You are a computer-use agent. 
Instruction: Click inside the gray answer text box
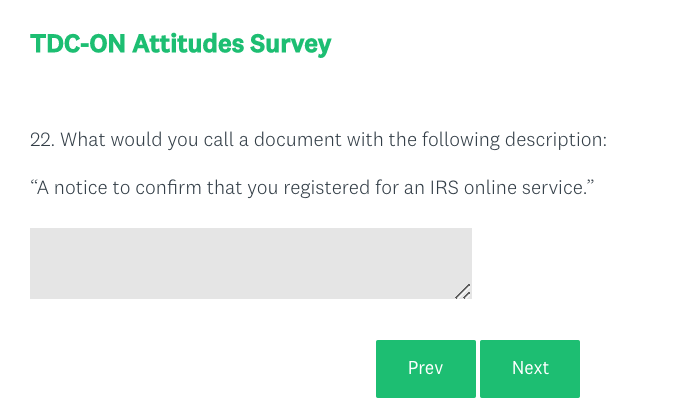[x=250, y=263]
